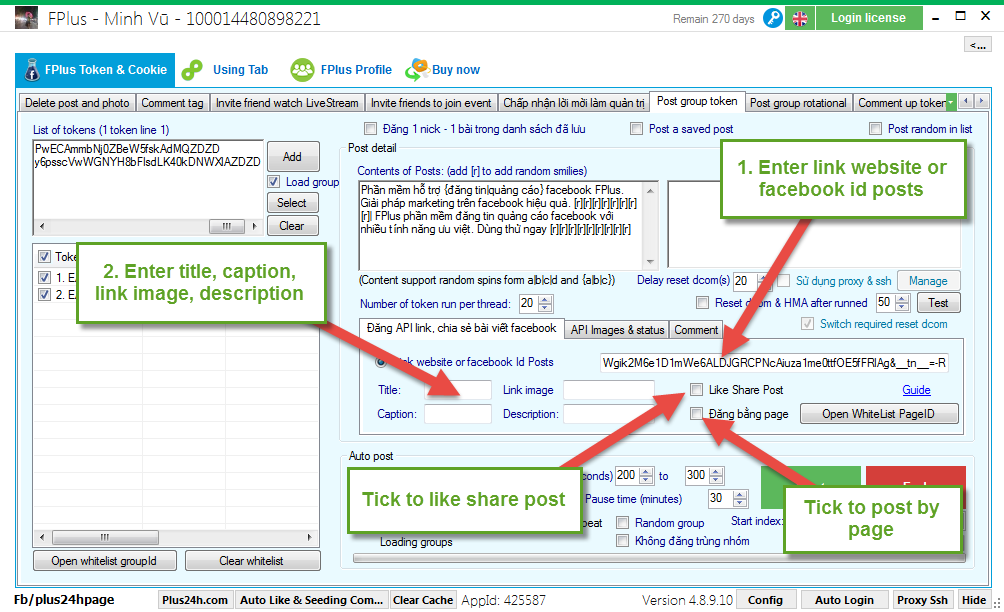Click the Plus24h.com button in status bar

(195, 600)
